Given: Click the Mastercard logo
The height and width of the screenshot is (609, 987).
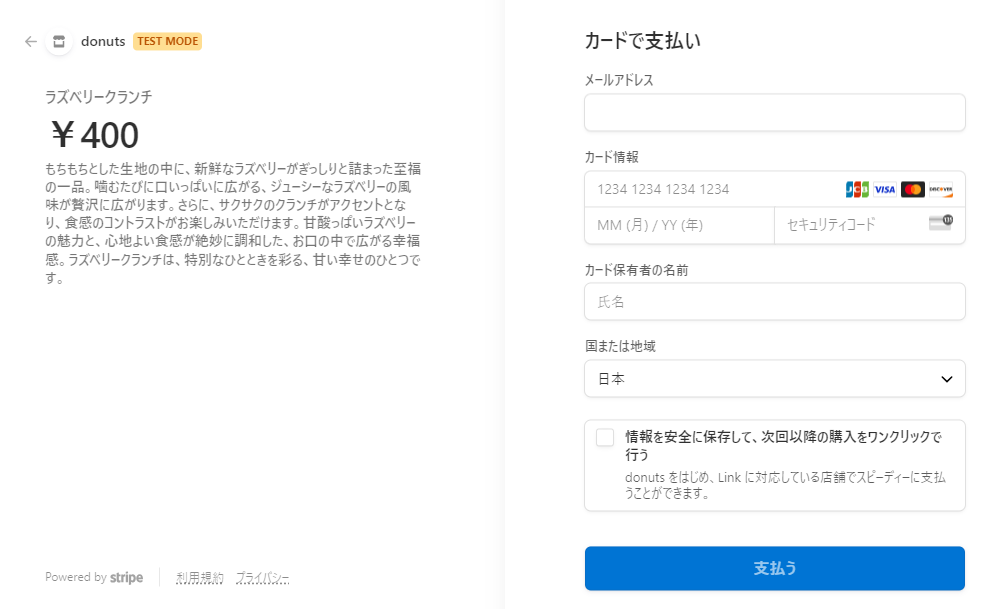Looking at the screenshot, I should 912,189.
